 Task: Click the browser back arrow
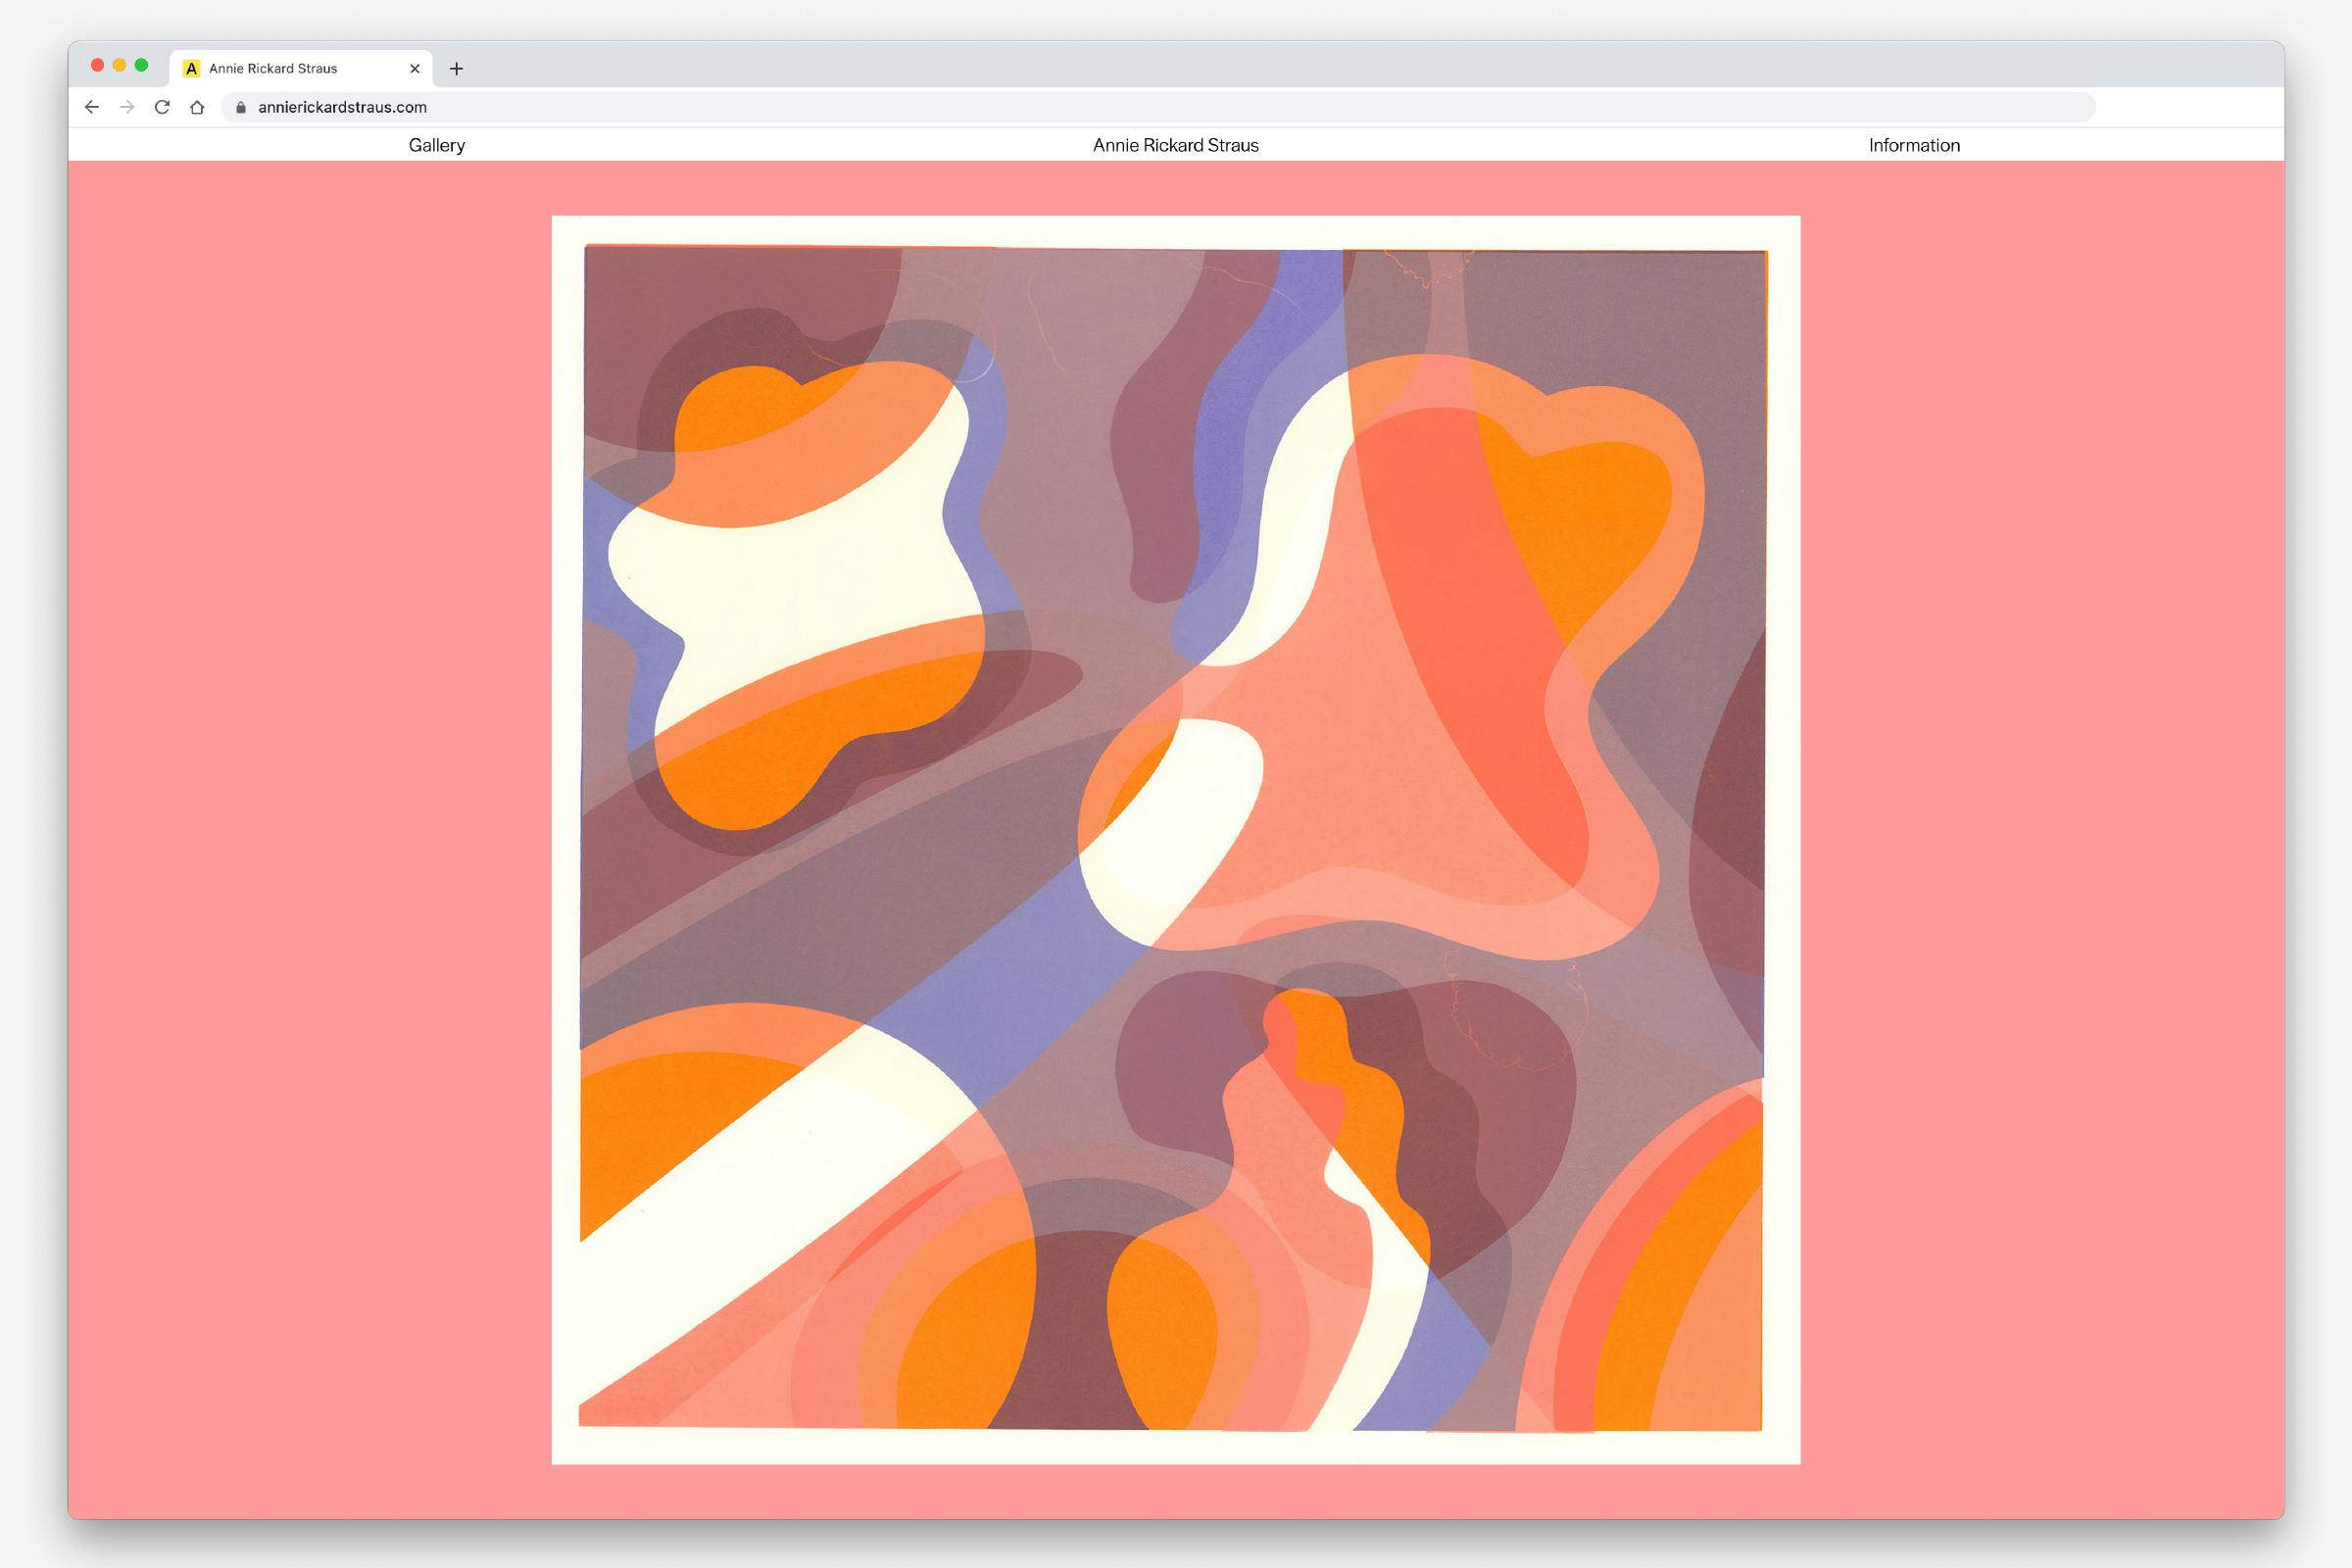(x=92, y=107)
